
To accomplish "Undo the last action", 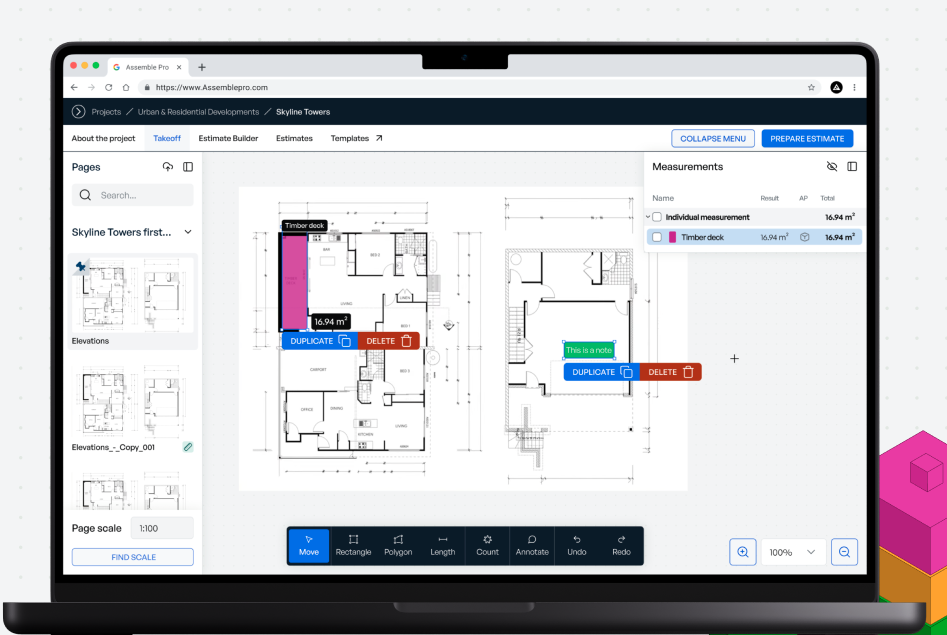I will (576, 546).
